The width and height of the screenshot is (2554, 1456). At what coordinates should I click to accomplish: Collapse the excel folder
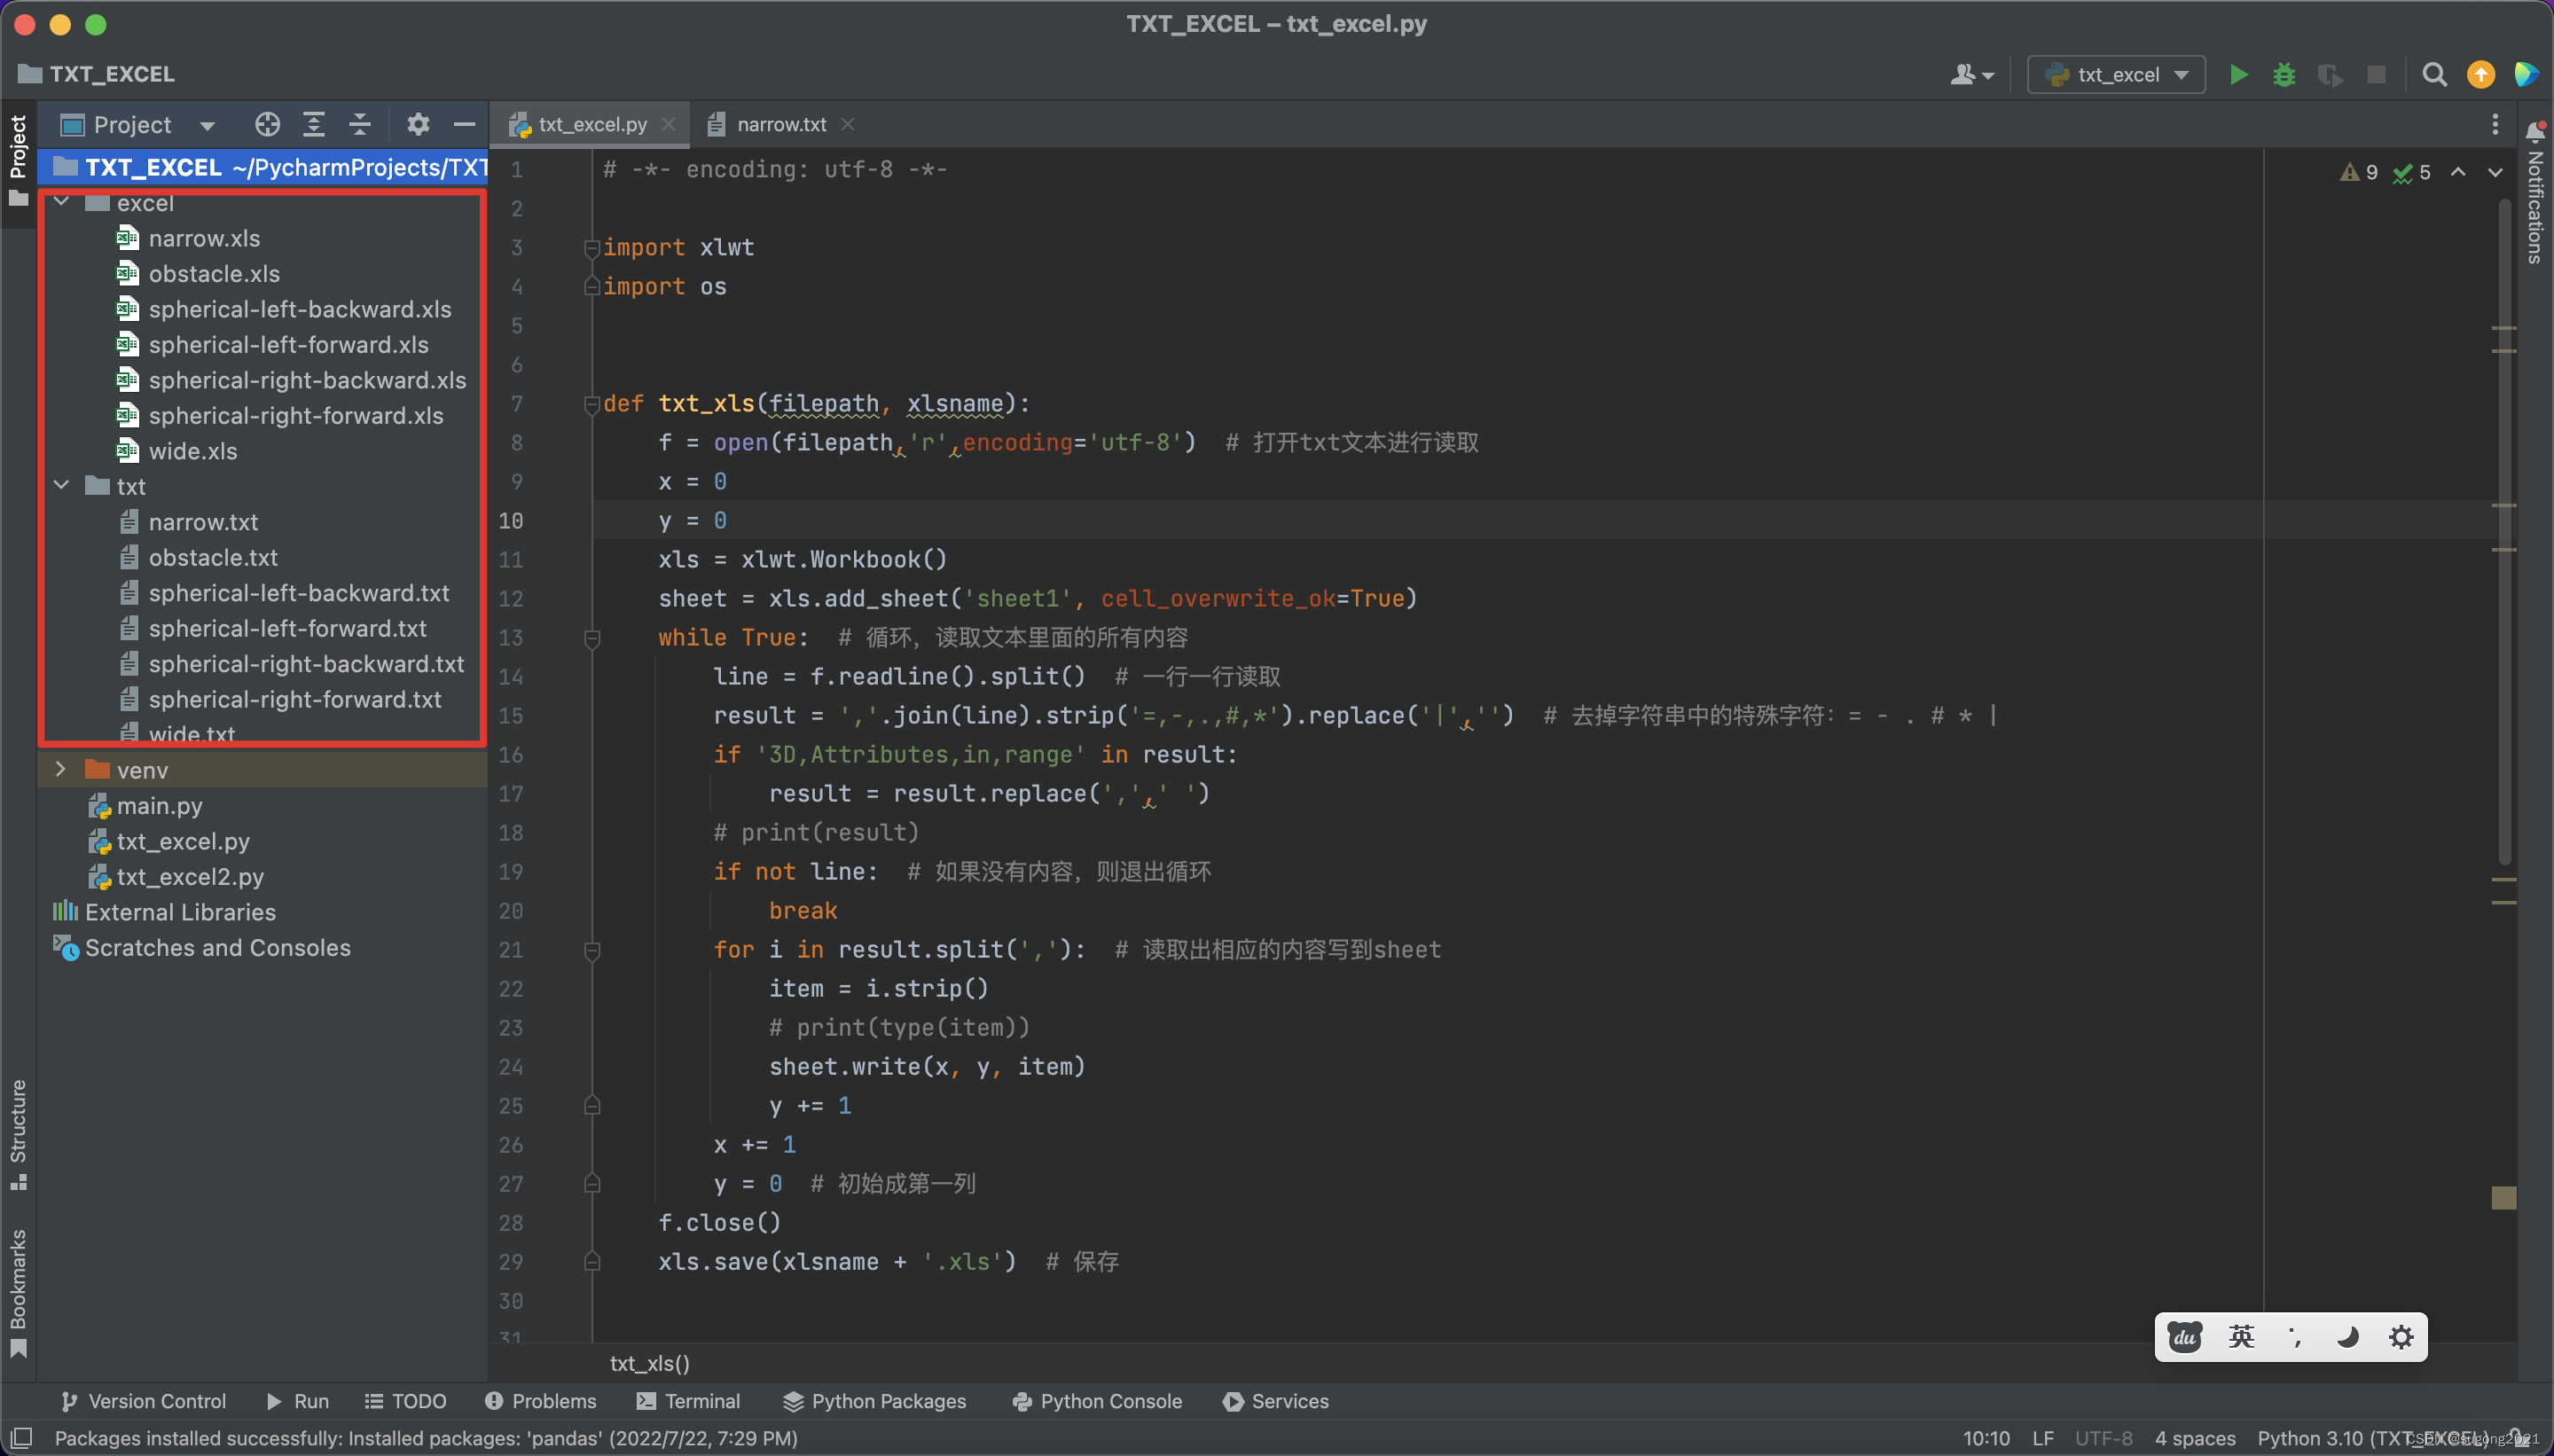click(62, 202)
